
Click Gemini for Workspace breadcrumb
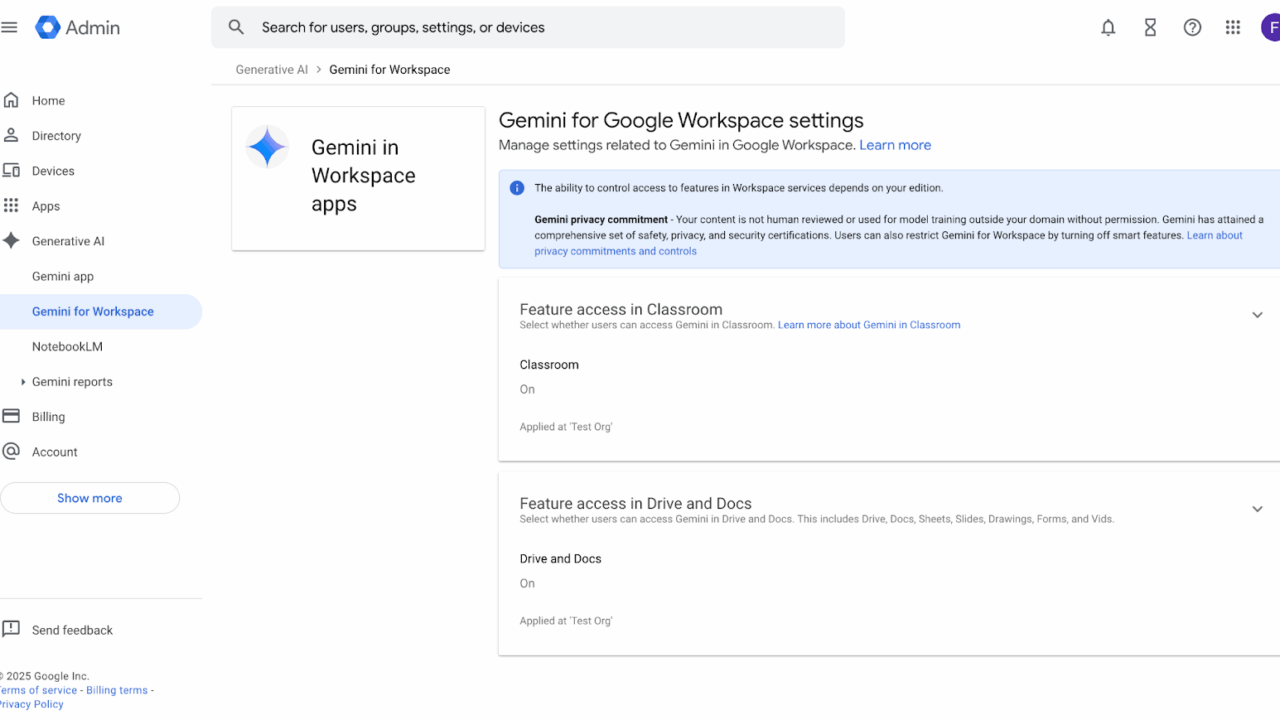pos(389,70)
